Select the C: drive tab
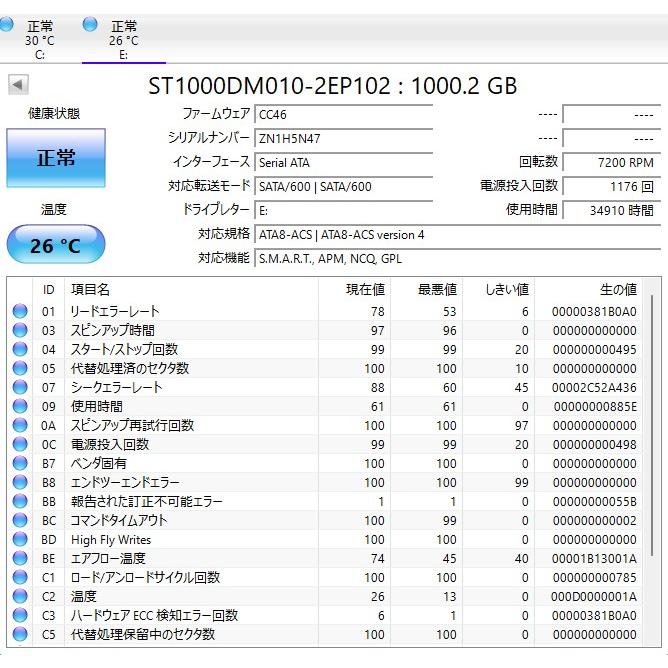 pyautogui.click(x=40, y=40)
